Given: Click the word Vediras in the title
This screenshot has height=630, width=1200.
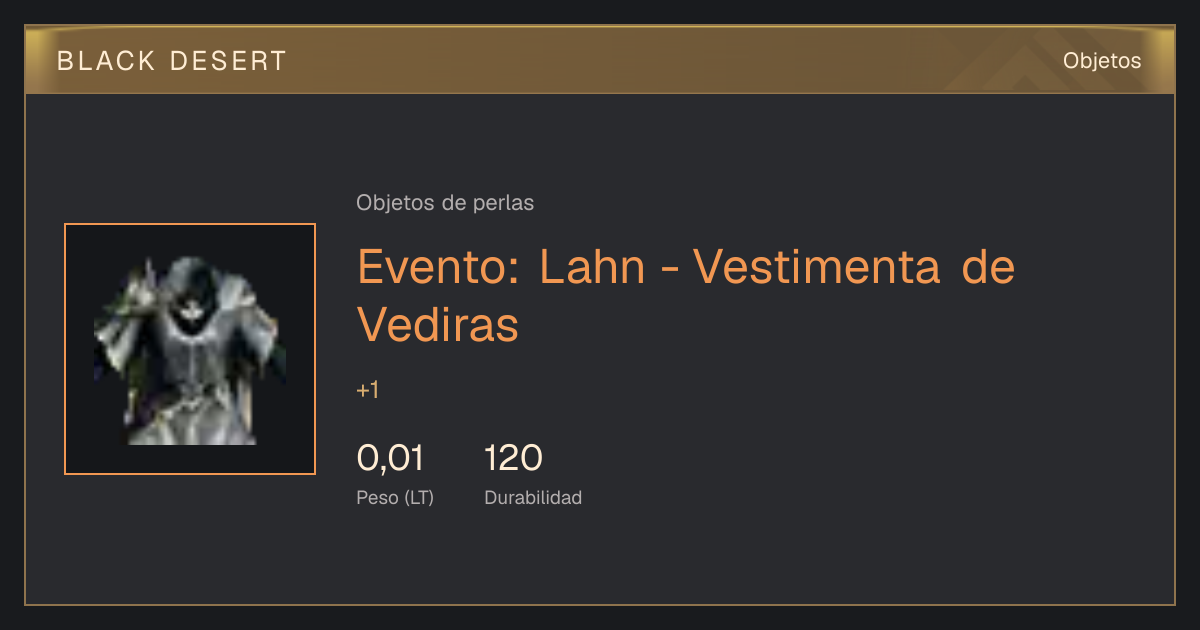Looking at the screenshot, I should click(438, 324).
